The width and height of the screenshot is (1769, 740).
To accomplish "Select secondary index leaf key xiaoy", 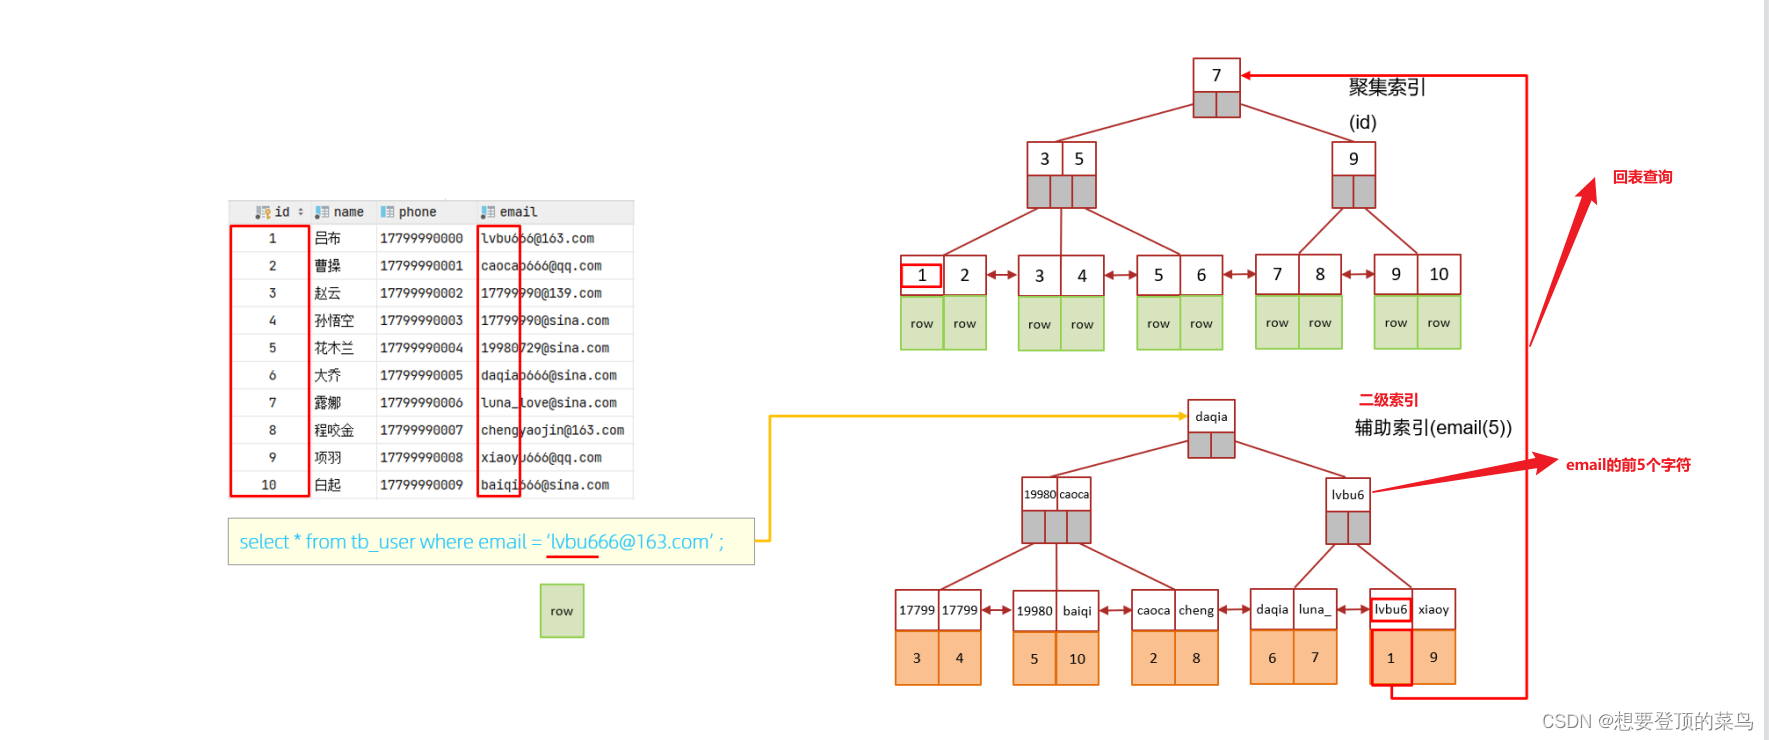I will pos(1433,609).
